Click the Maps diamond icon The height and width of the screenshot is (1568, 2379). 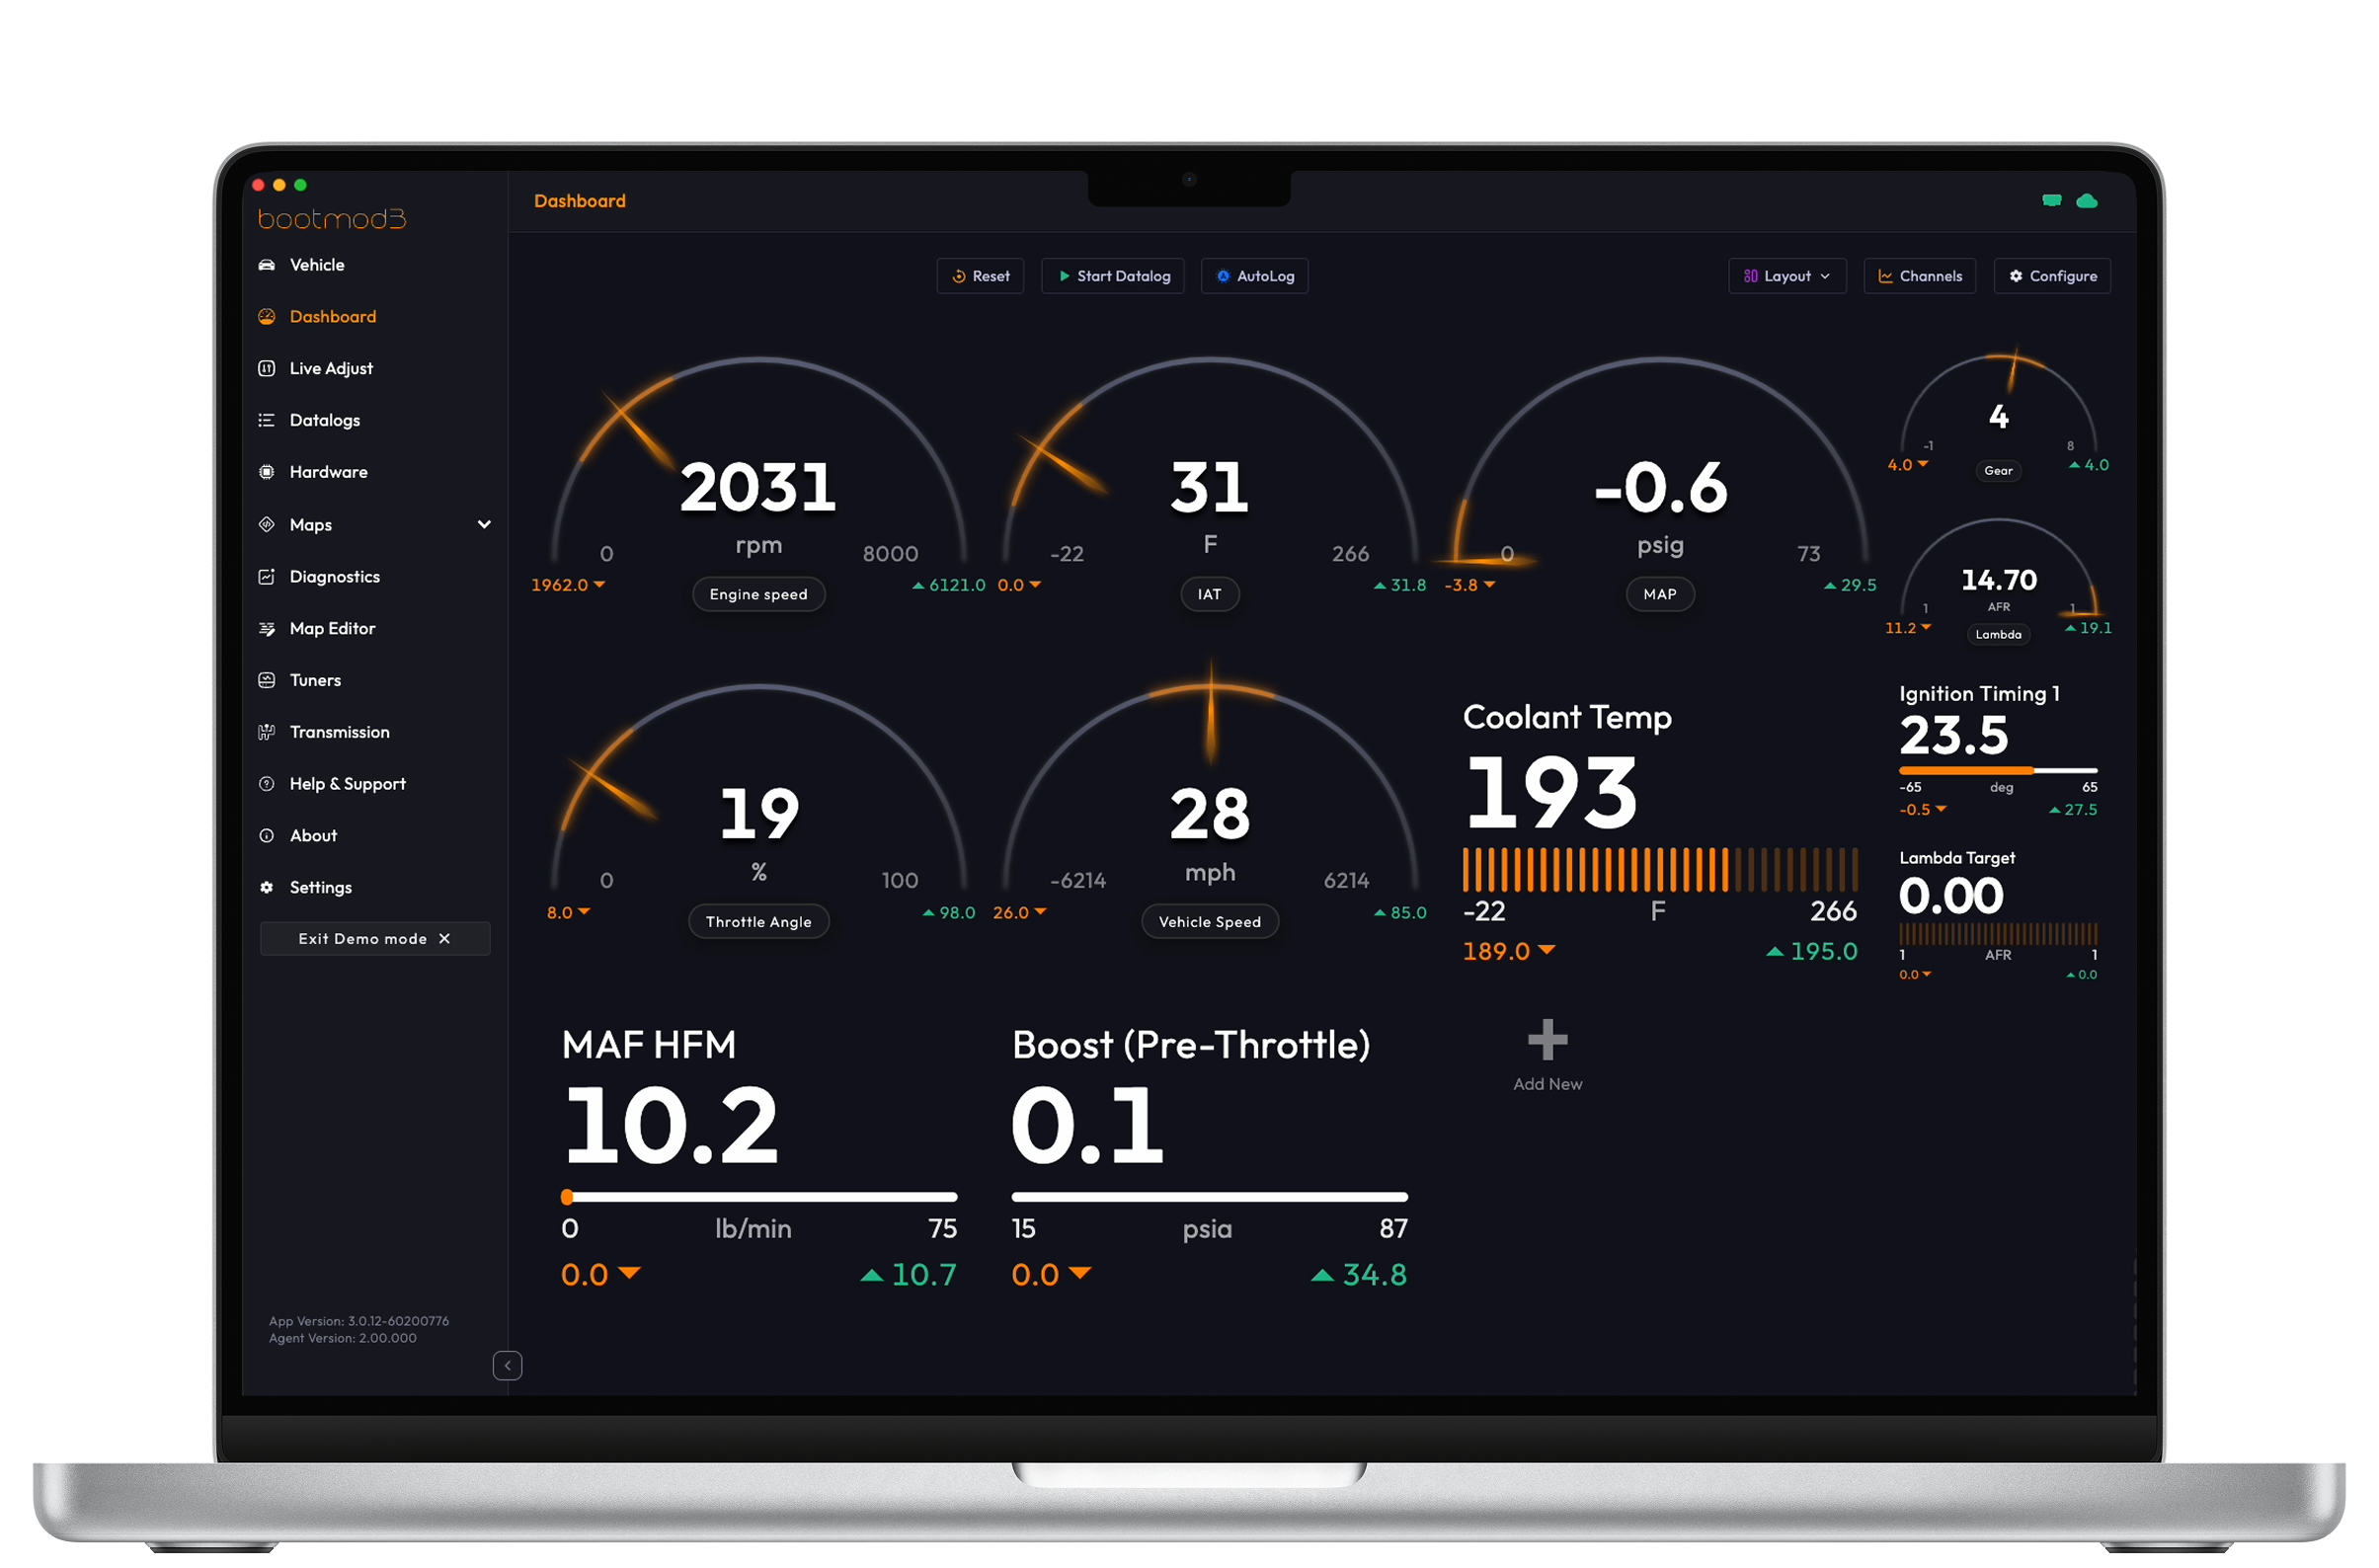pos(267,525)
